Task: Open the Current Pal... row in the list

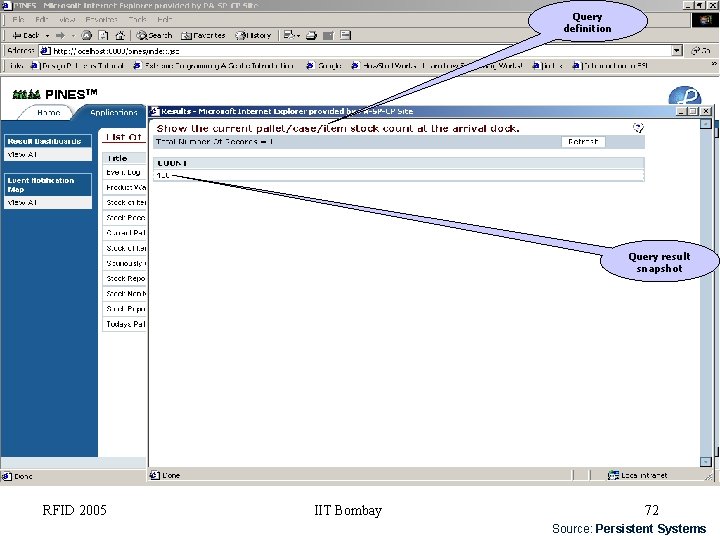Action: (124, 233)
